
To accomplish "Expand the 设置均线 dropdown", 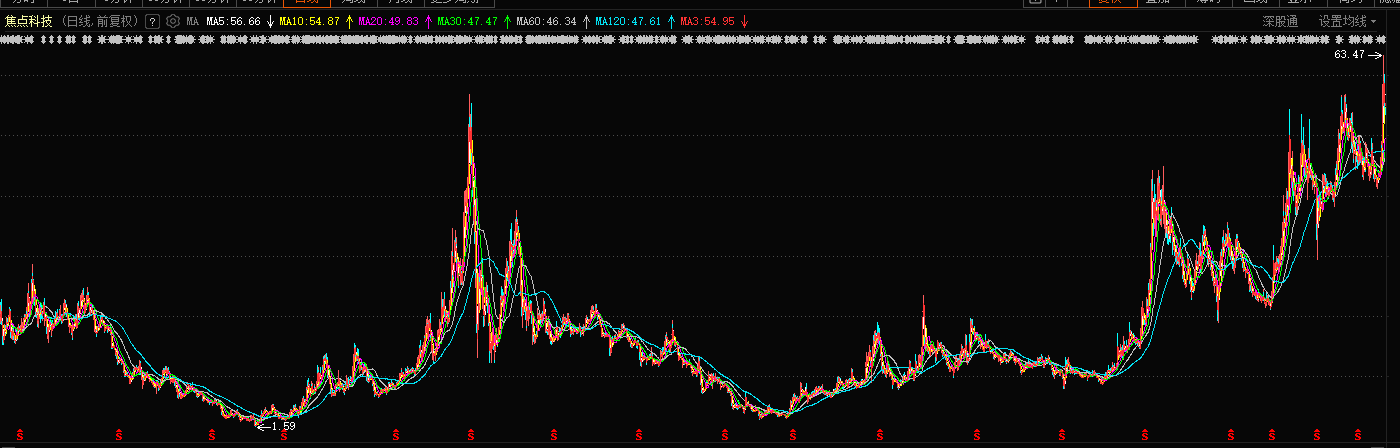I will [1346, 21].
